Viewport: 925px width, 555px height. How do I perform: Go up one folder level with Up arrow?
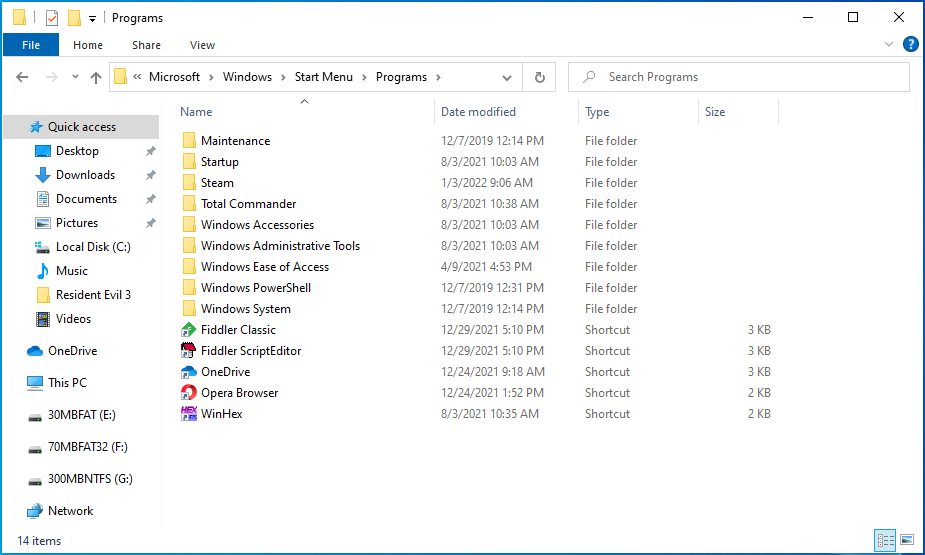click(96, 77)
